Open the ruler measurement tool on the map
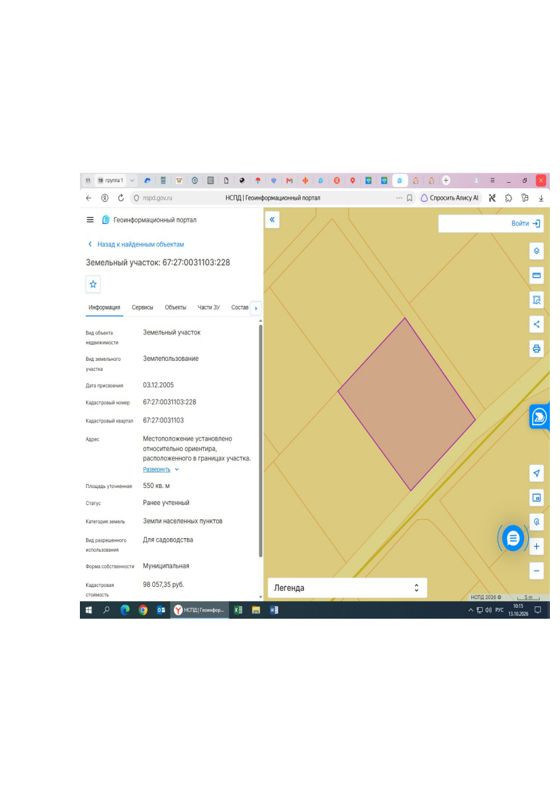The image size is (560, 792). (536, 275)
